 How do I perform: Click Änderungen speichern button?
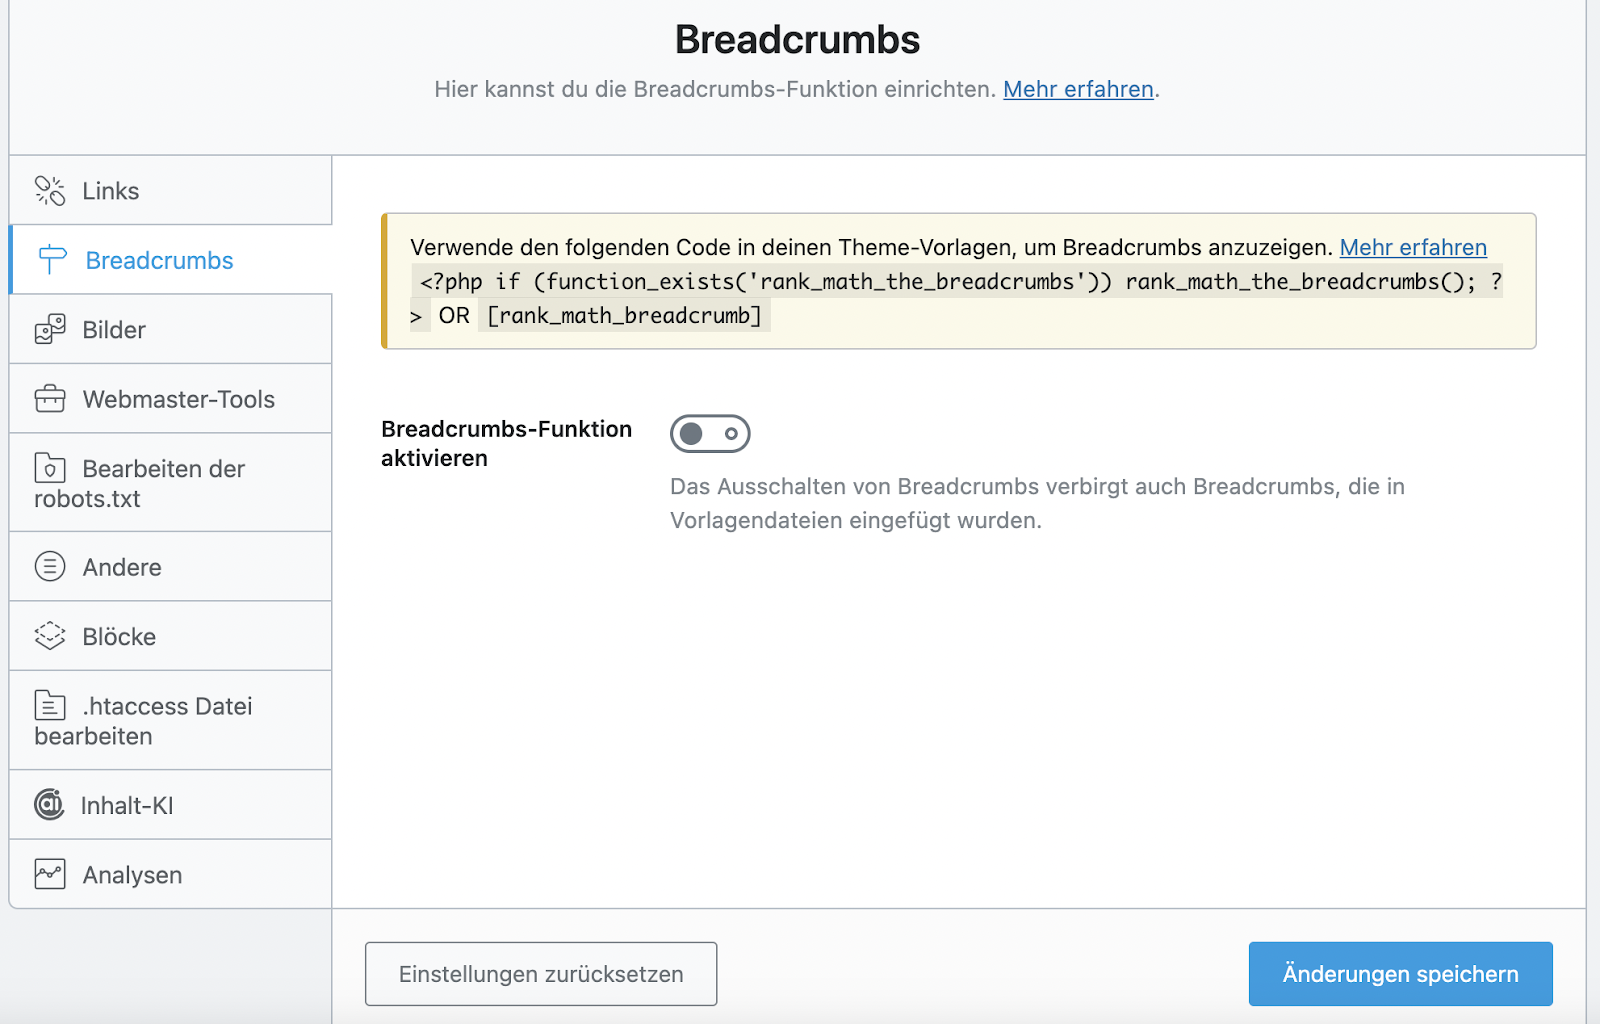(x=1401, y=974)
